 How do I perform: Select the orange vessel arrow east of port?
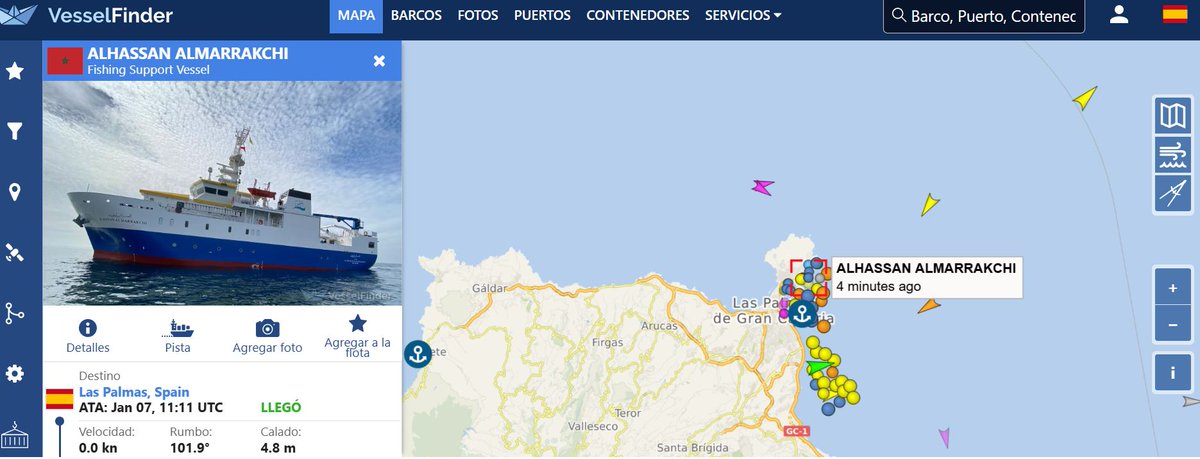(x=929, y=307)
